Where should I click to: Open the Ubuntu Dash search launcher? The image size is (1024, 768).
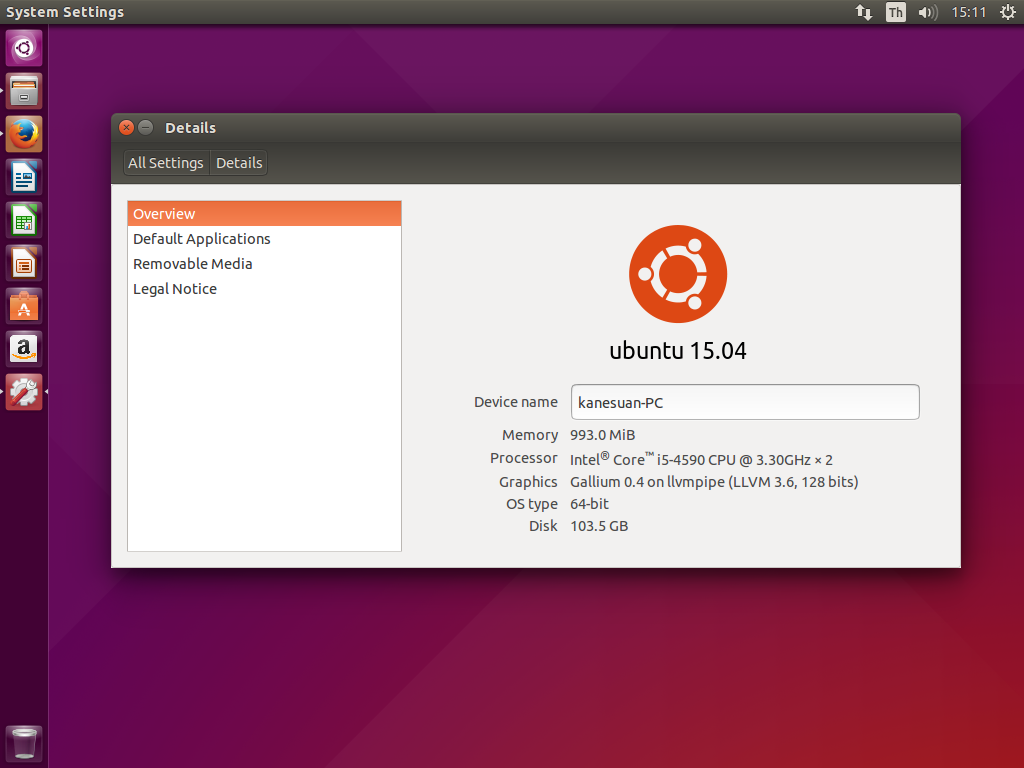[24, 48]
